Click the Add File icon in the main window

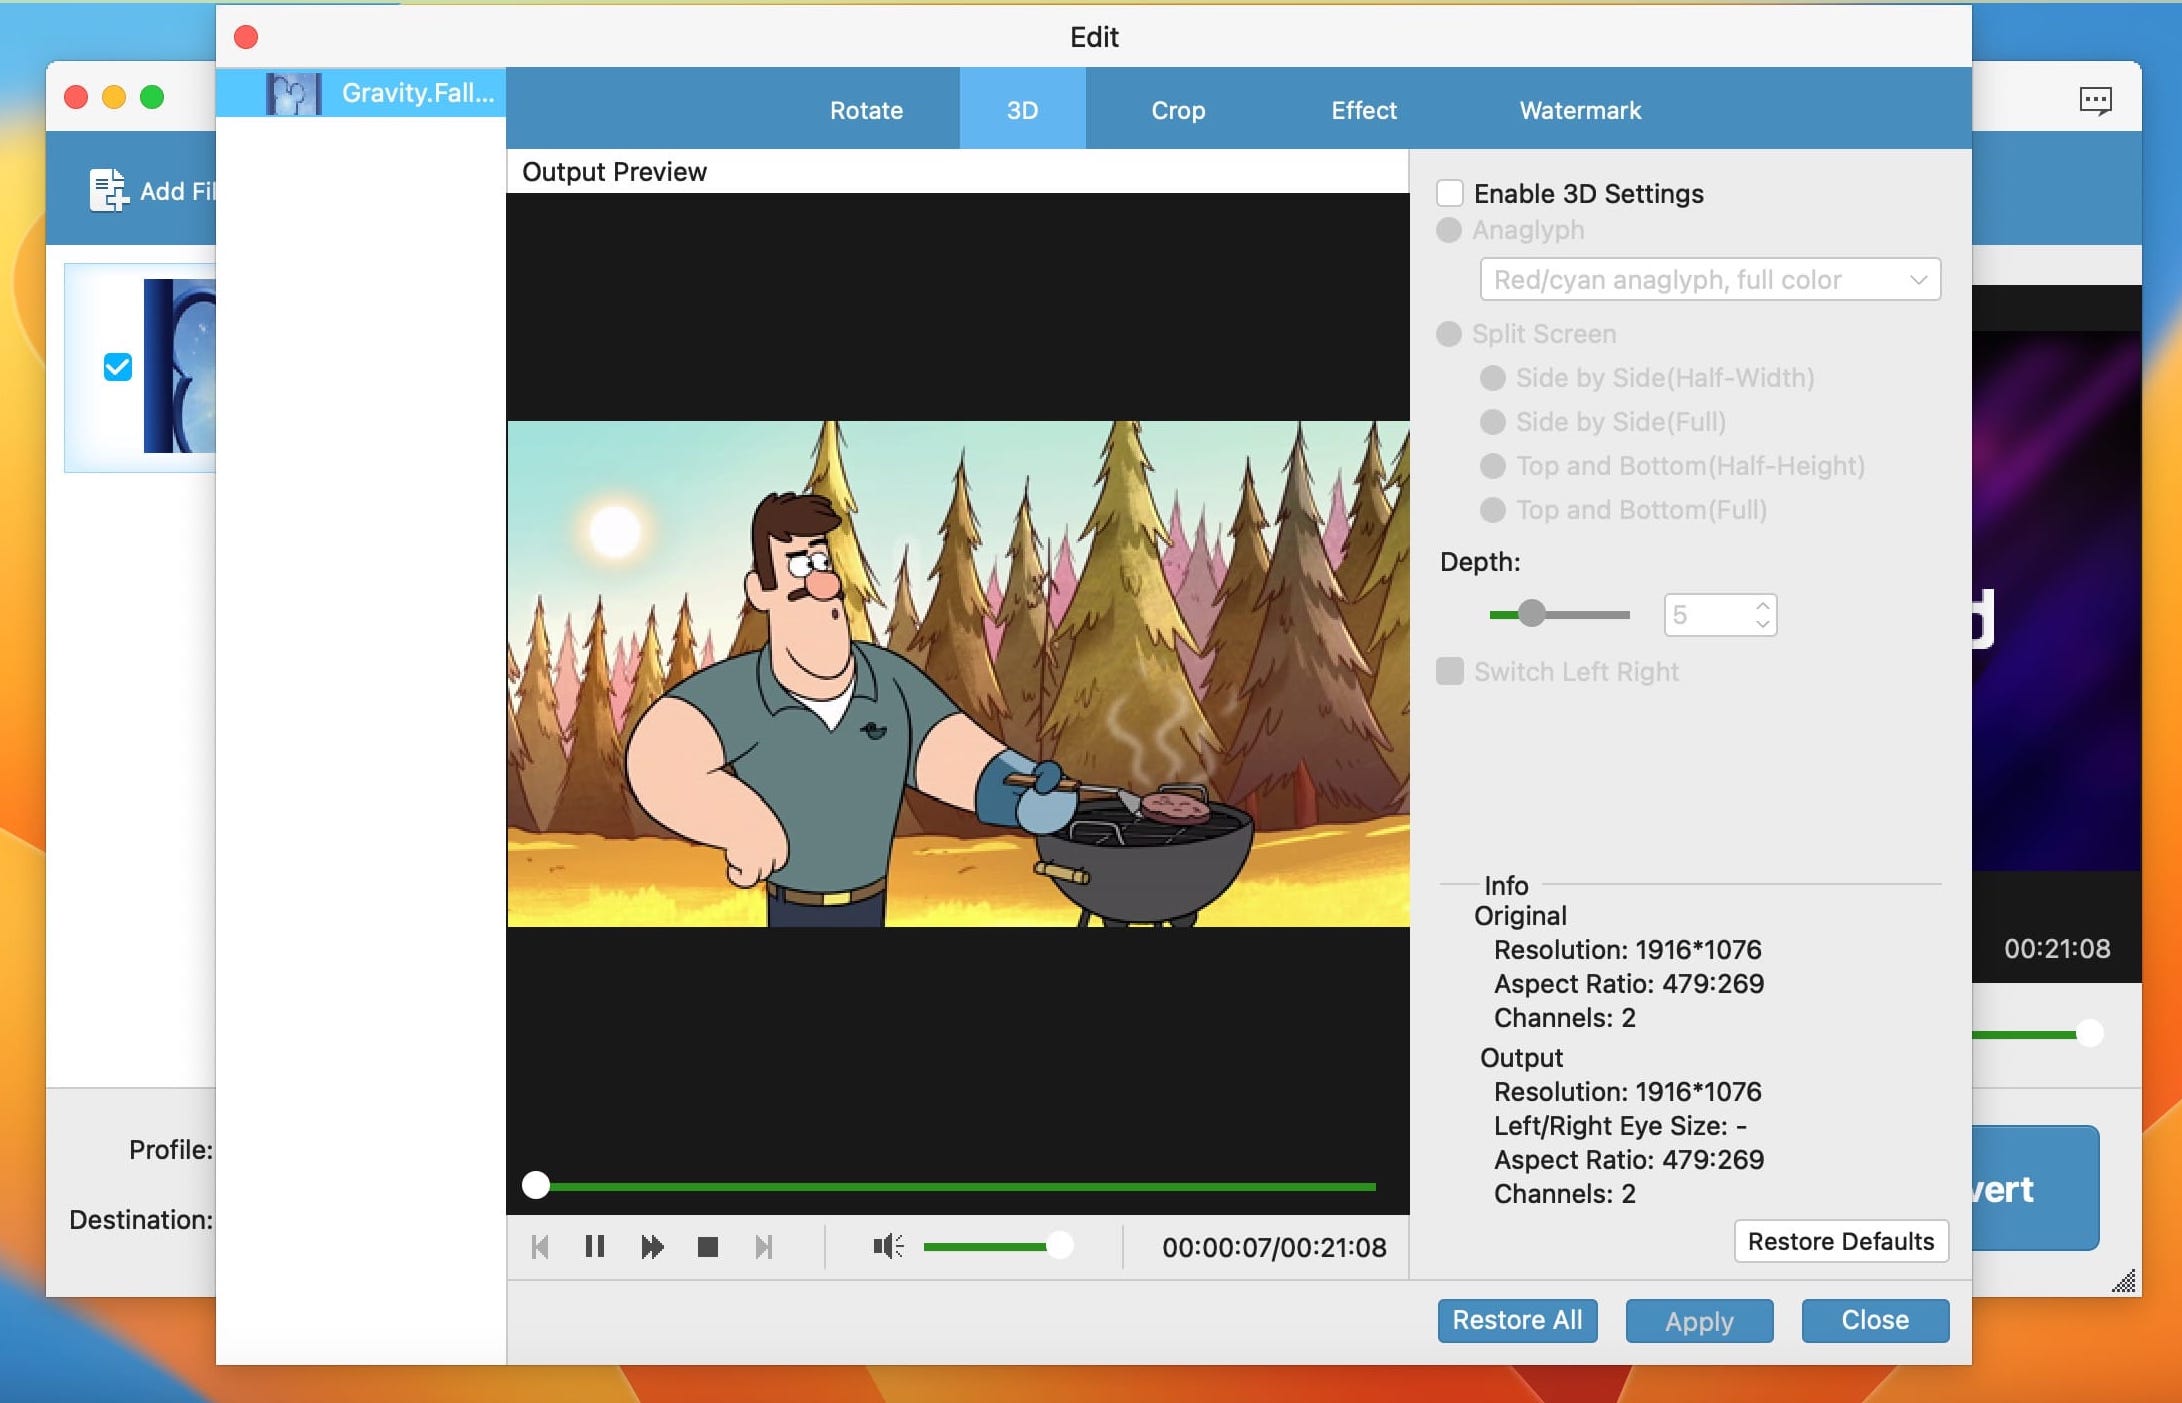pos(108,190)
